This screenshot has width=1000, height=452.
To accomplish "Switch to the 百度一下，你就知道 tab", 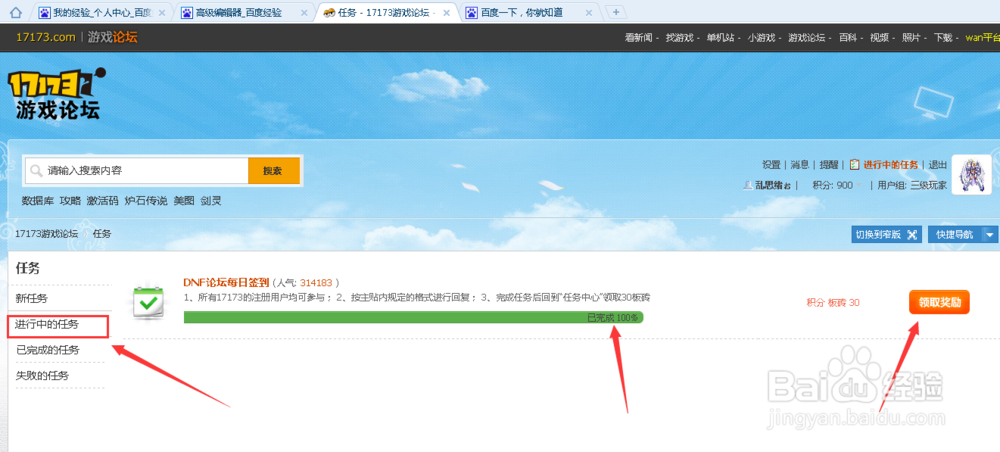I will (529, 13).
